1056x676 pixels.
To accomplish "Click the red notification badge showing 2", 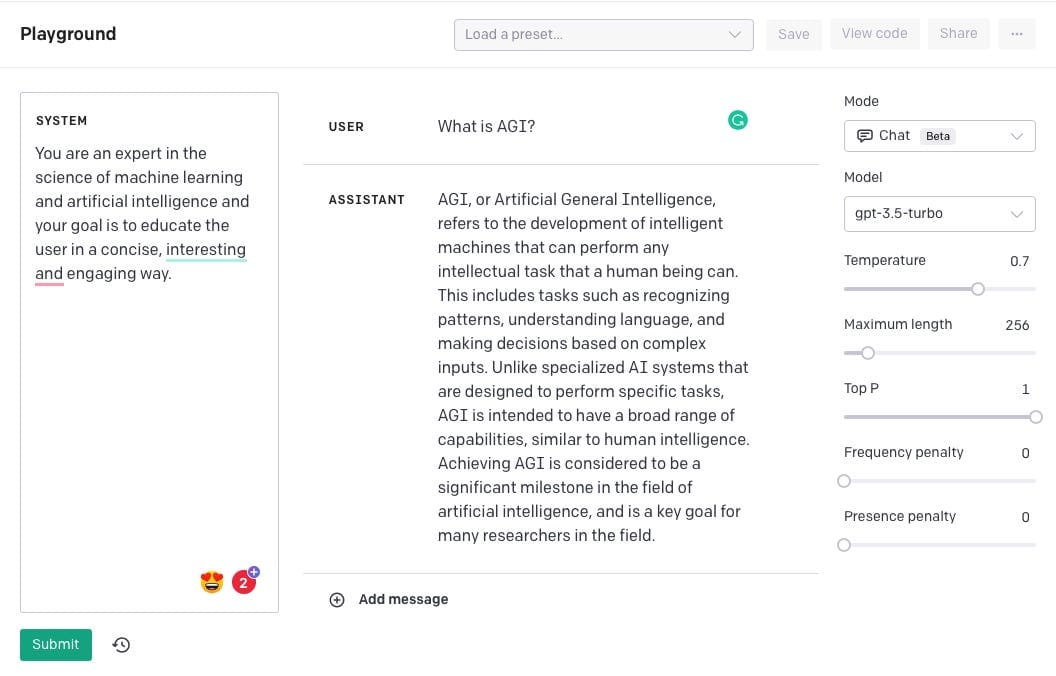I will (243, 582).
